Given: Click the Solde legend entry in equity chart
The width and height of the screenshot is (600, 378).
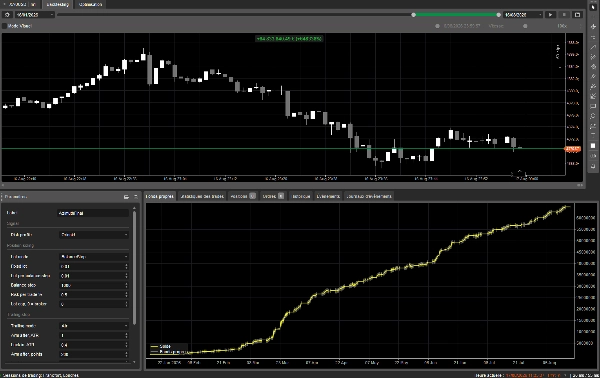Looking at the screenshot, I should coord(161,346).
